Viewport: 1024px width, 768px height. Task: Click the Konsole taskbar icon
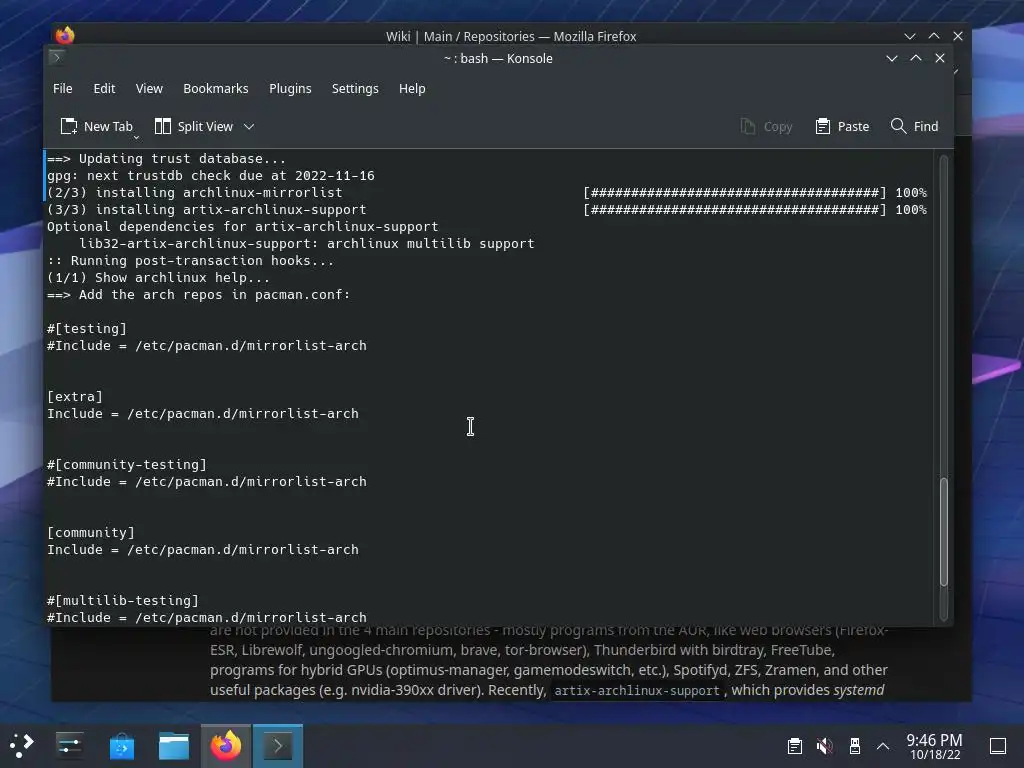tap(278, 745)
